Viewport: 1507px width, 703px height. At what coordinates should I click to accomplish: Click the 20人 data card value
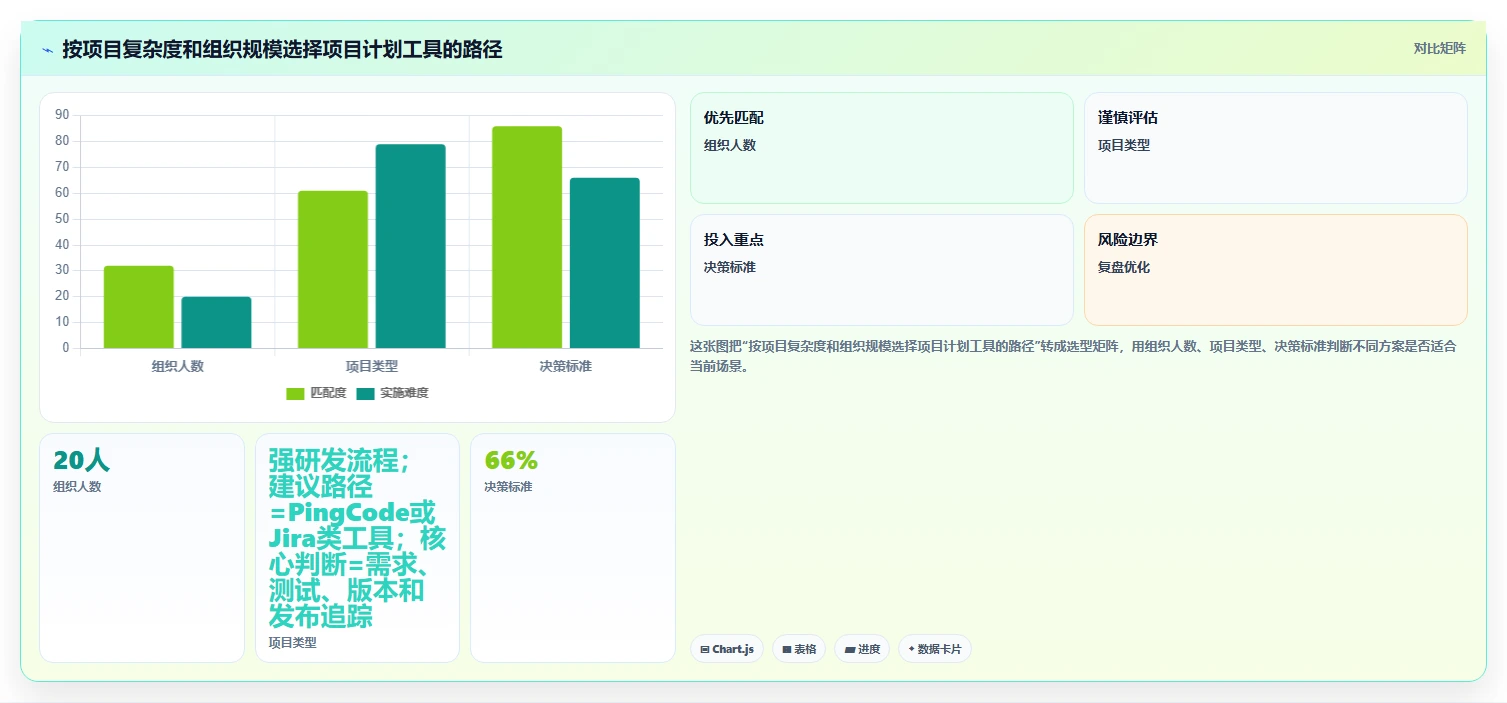[x=81, y=460]
